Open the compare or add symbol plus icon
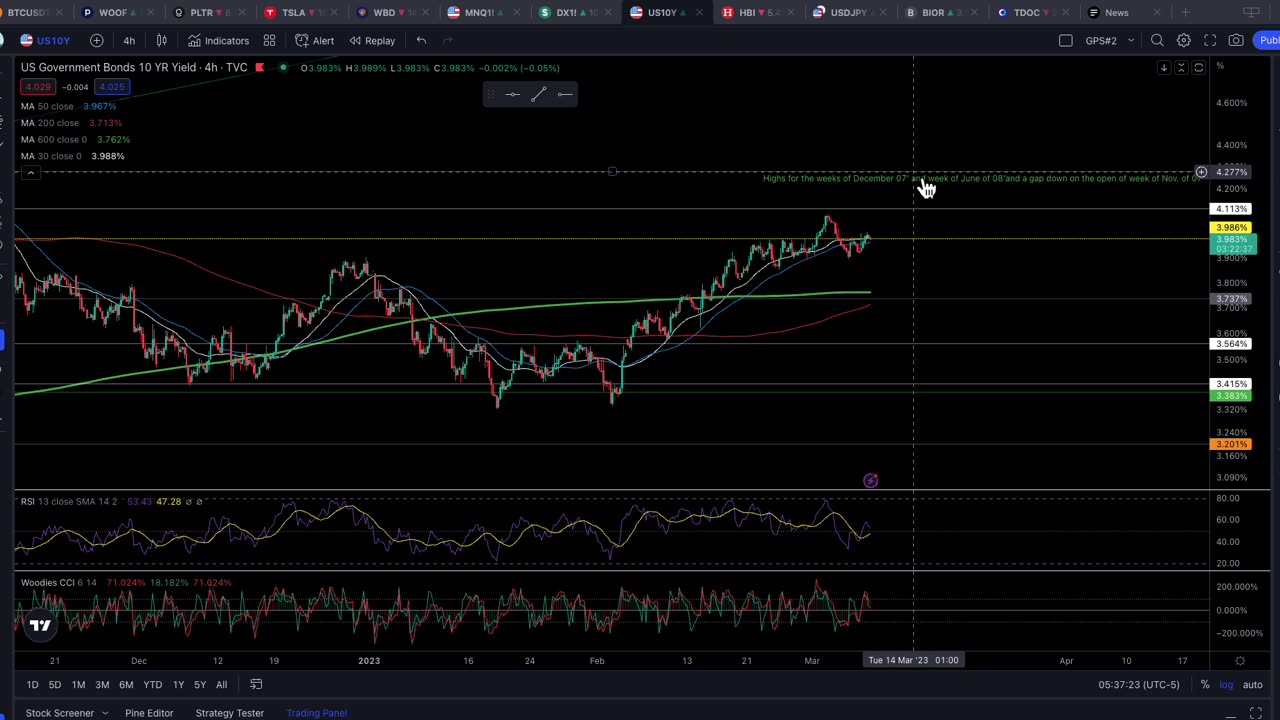 tap(97, 40)
